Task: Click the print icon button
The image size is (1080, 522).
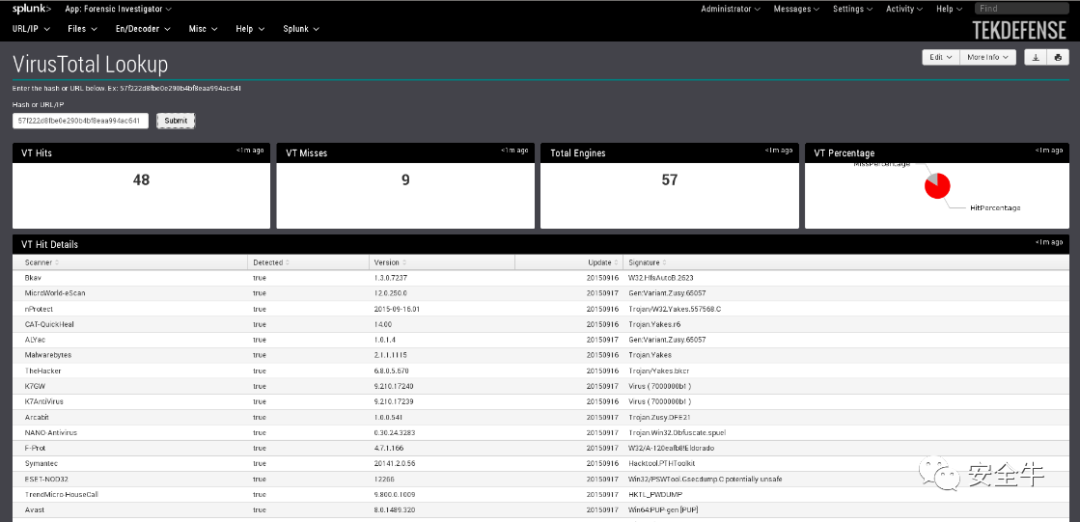Action: click(x=1057, y=58)
